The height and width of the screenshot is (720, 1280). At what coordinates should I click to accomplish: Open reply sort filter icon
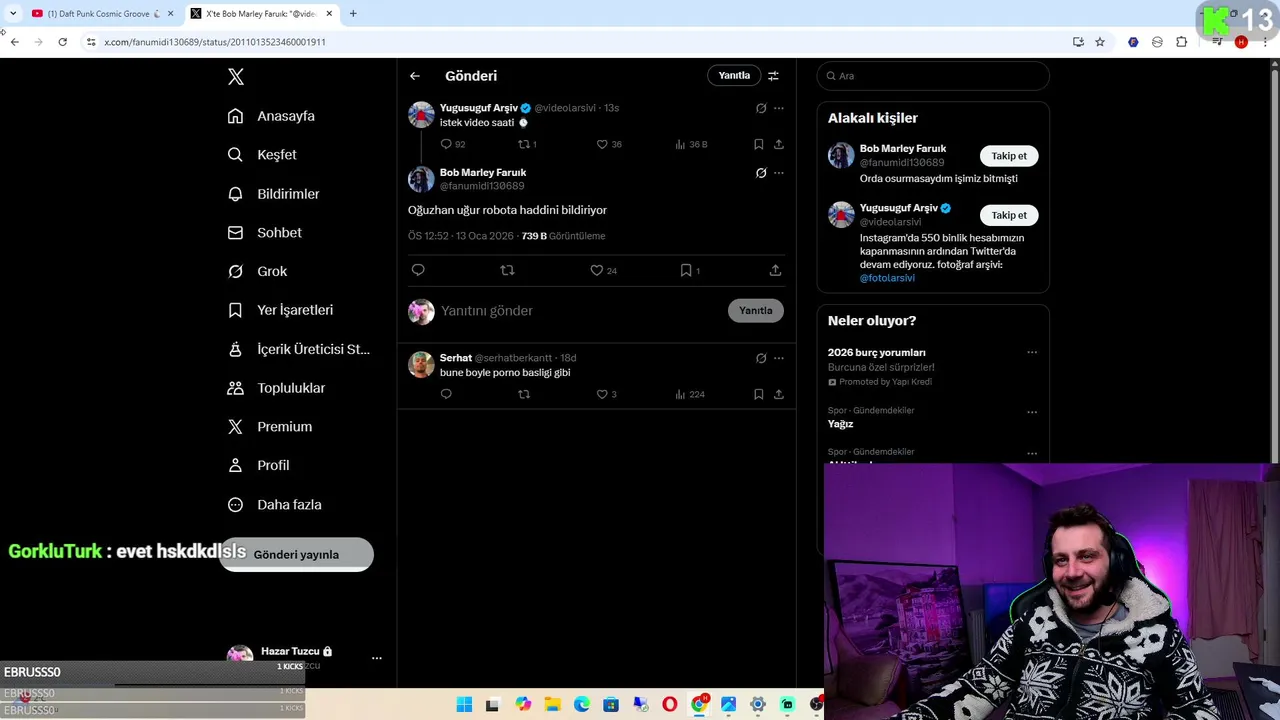click(x=773, y=76)
